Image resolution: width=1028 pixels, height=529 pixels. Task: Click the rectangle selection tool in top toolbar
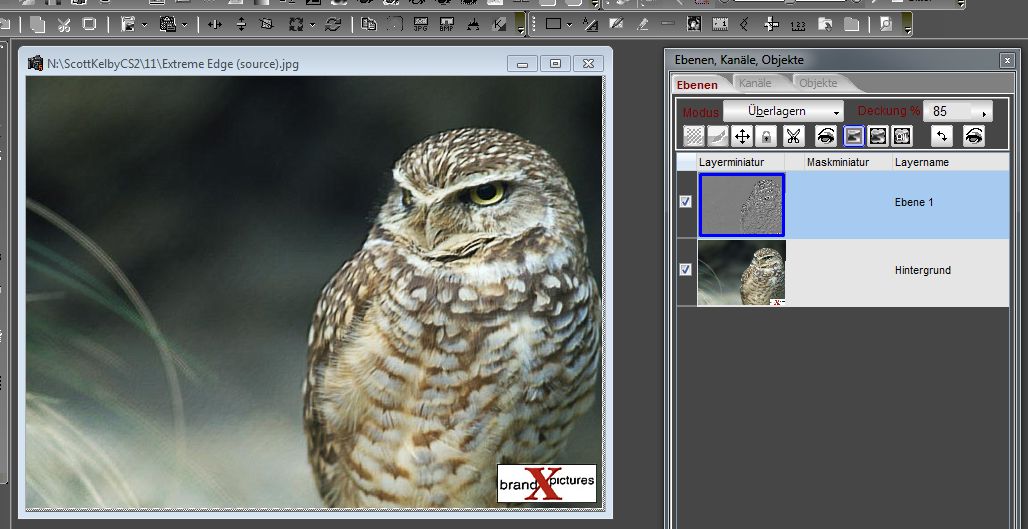pos(553,23)
